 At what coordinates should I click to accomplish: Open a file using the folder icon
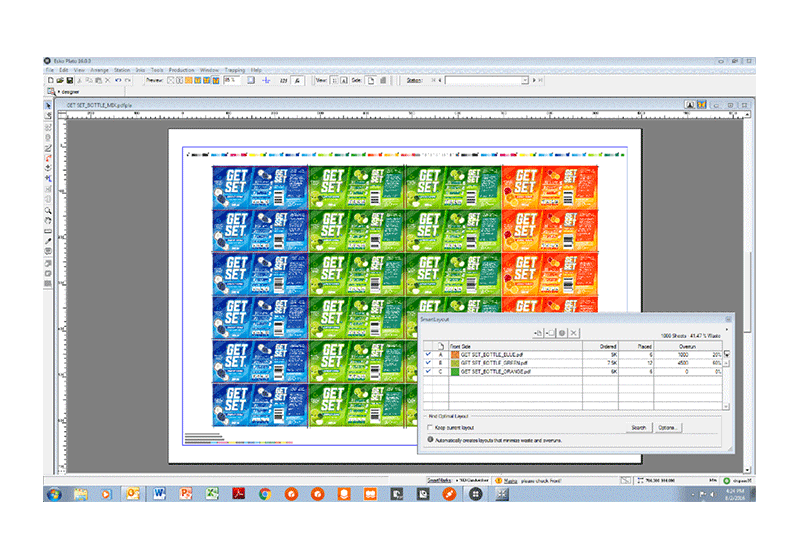[60, 80]
